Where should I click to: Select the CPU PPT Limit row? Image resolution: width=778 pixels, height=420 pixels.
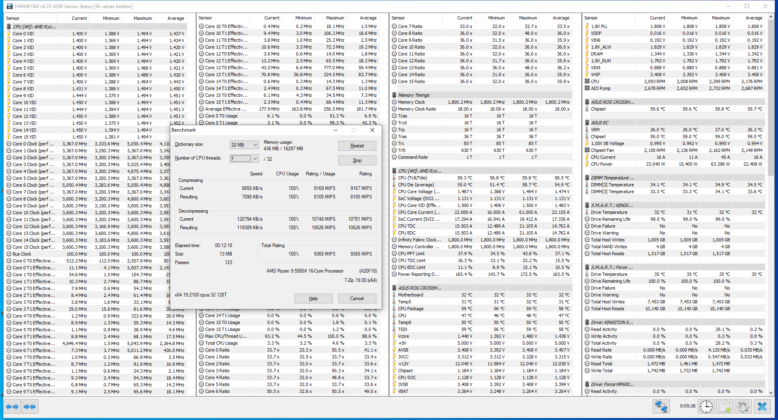(481, 253)
